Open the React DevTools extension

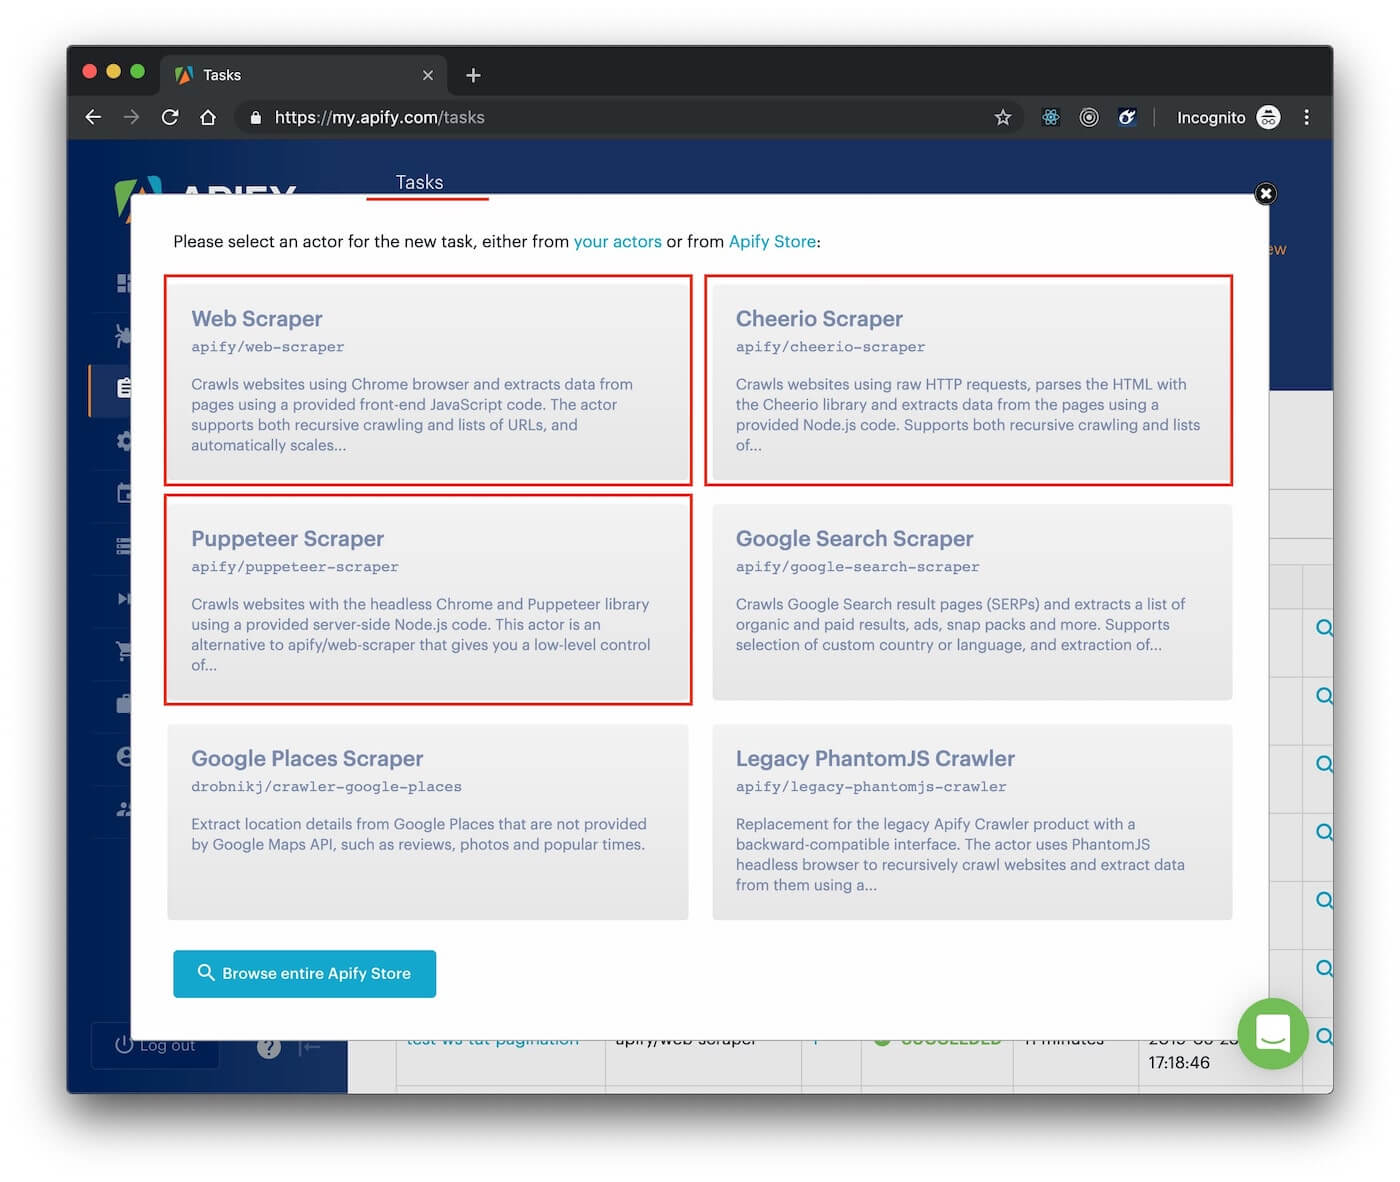[x=1051, y=117]
